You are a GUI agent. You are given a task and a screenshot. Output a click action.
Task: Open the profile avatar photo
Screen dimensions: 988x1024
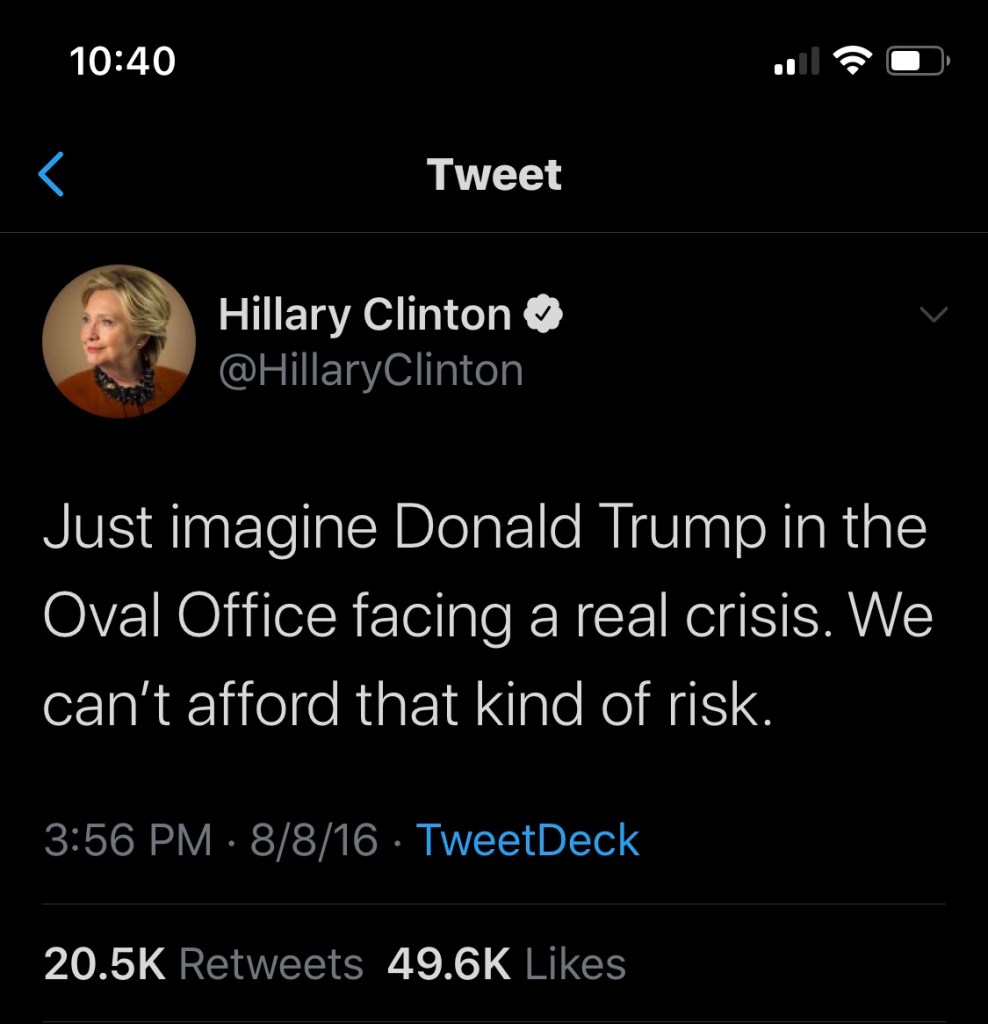pyautogui.click(x=119, y=341)
